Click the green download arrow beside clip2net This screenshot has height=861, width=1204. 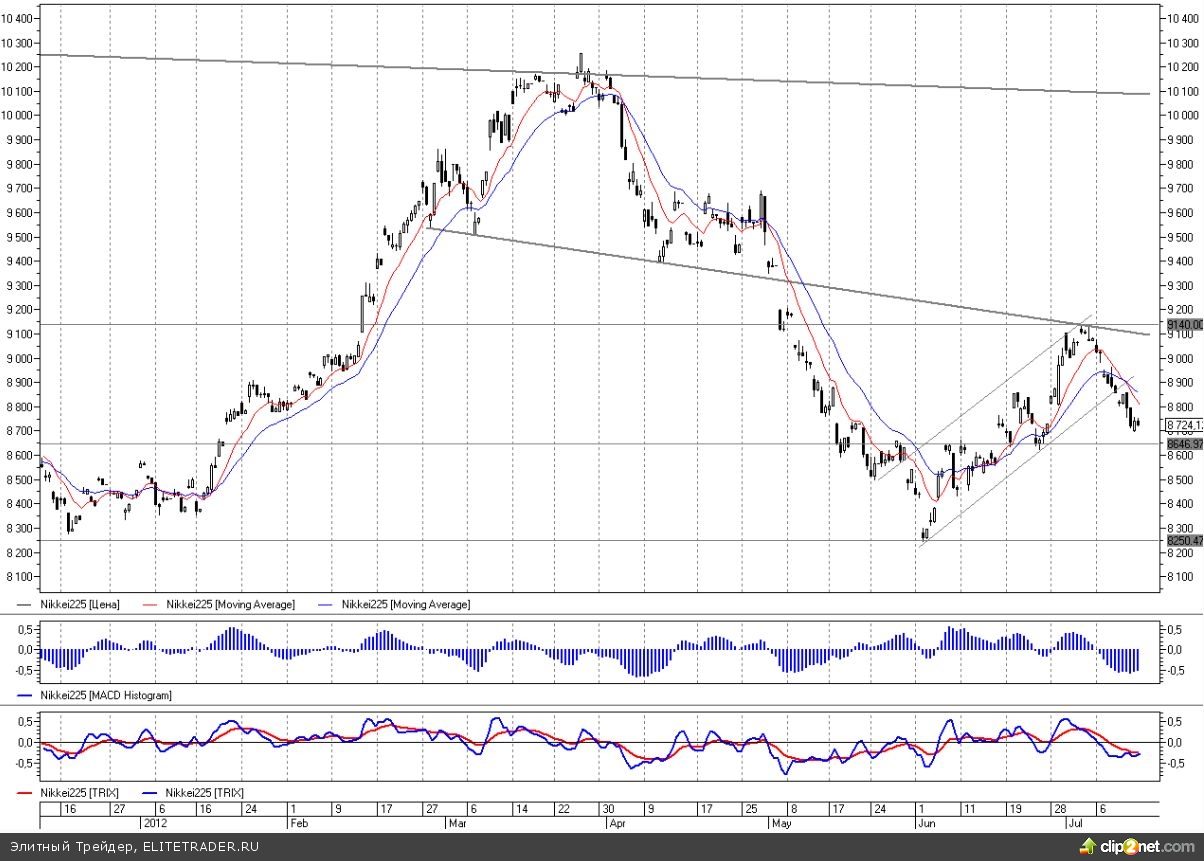point(1086,846)
